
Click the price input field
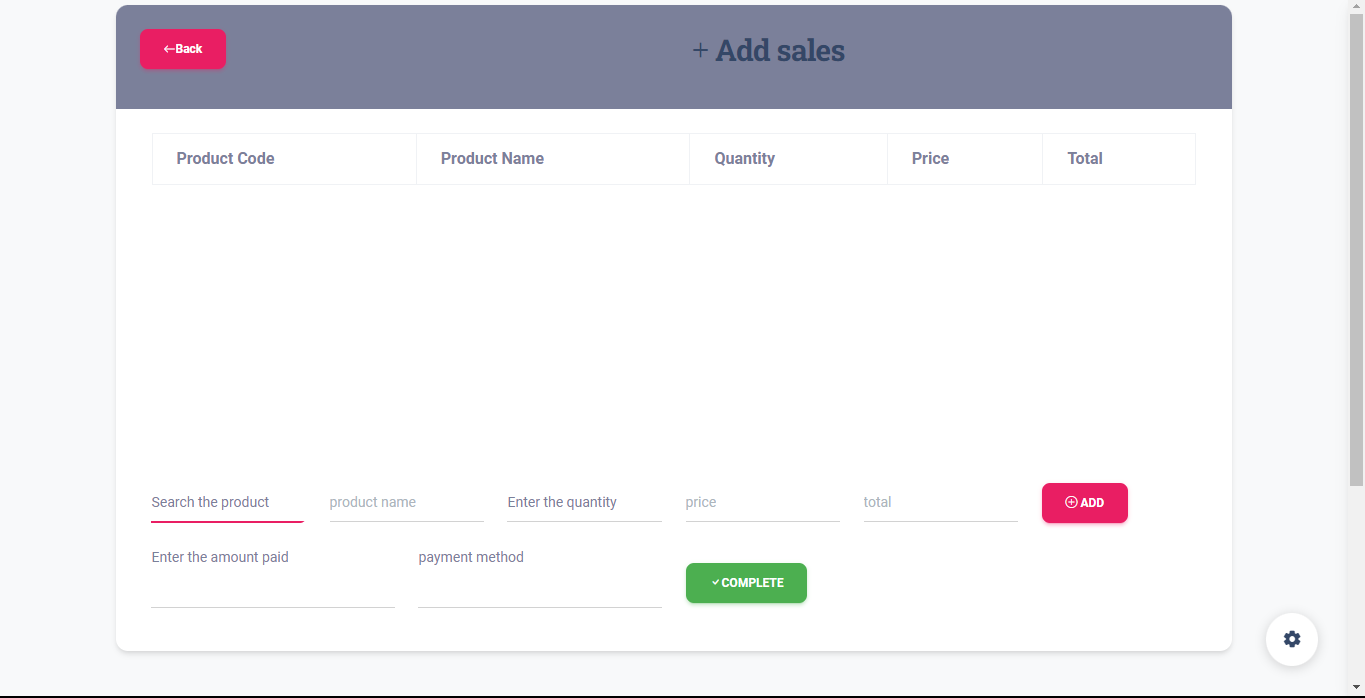pos(762,503)
